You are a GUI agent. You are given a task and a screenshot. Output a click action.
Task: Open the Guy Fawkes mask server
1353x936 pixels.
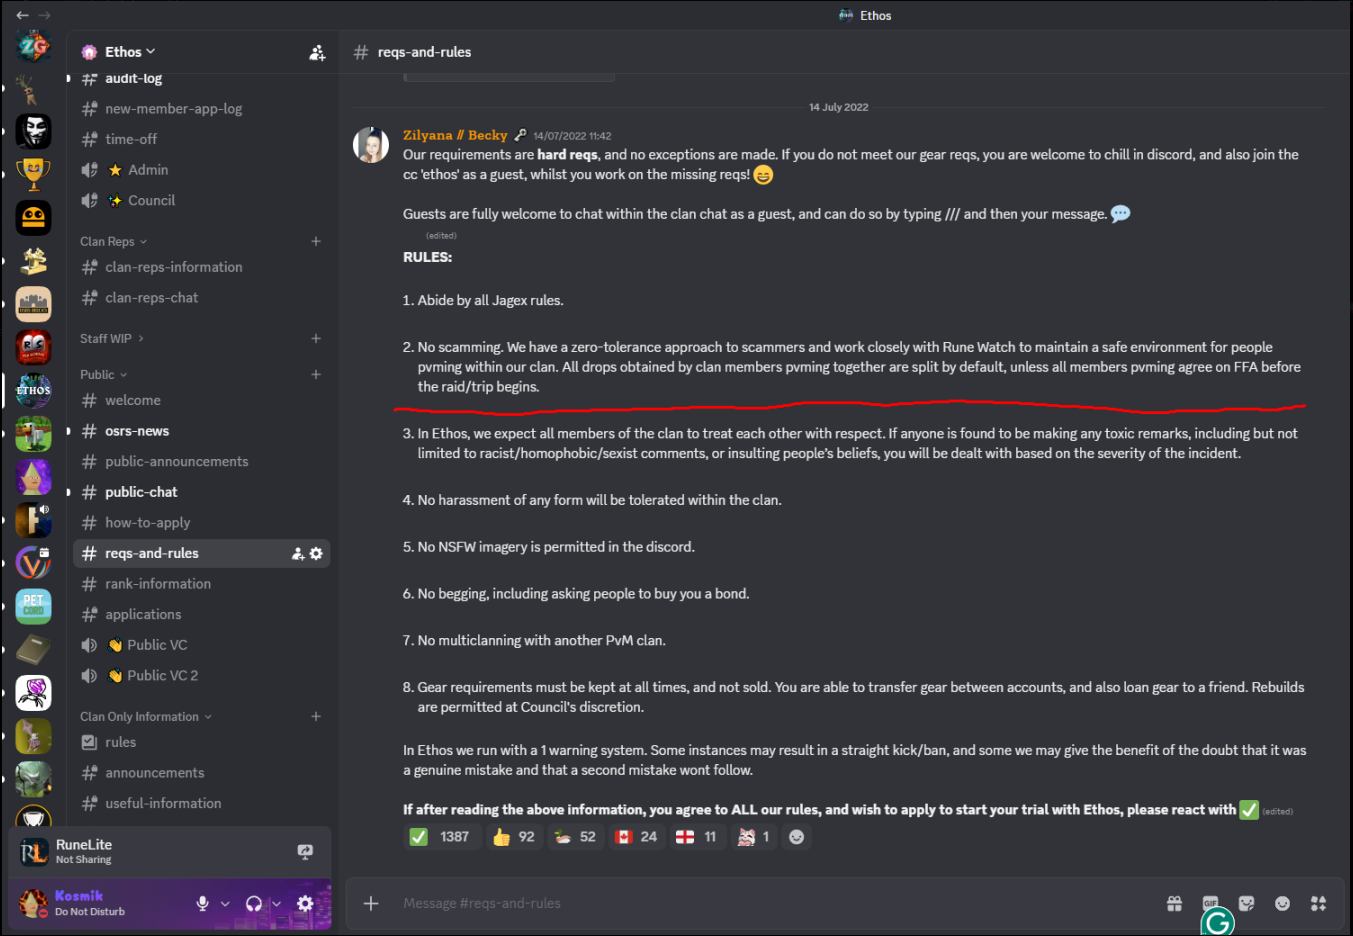click(x=33, y=131)
